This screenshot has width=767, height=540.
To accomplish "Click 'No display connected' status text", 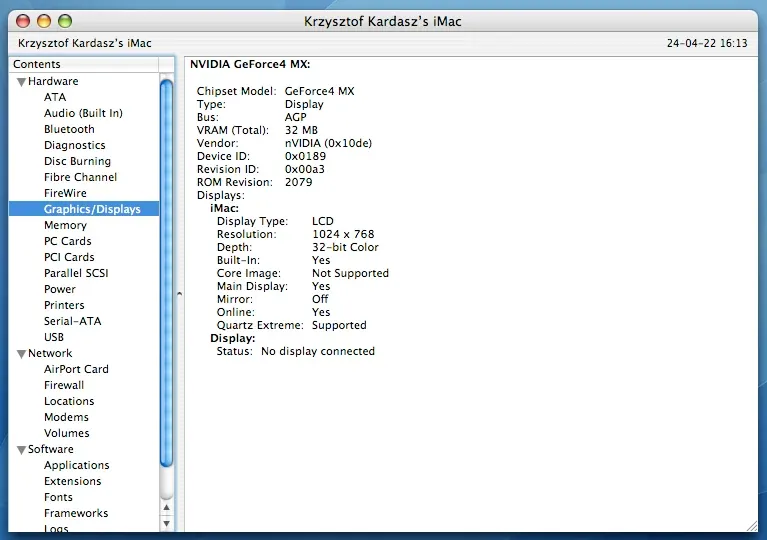I will [318, 351].
